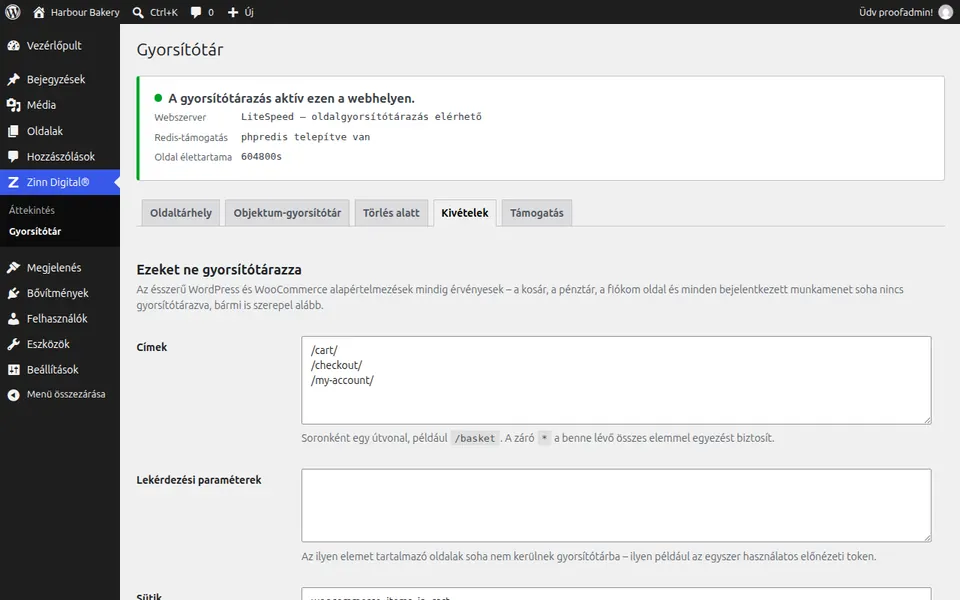Click the Felhasználók user icon
Viewport: 960px width, 600px height.
tap(13, 319)
